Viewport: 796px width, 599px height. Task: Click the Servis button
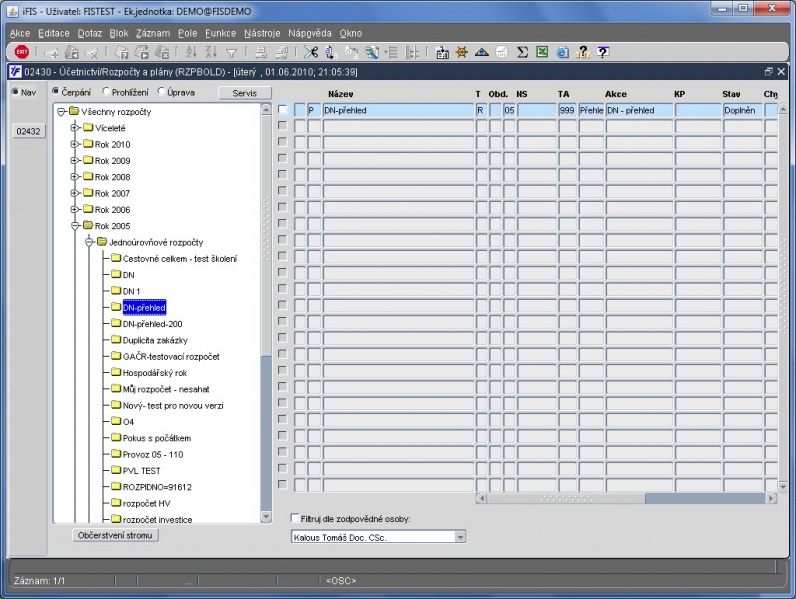pos(245,93)
